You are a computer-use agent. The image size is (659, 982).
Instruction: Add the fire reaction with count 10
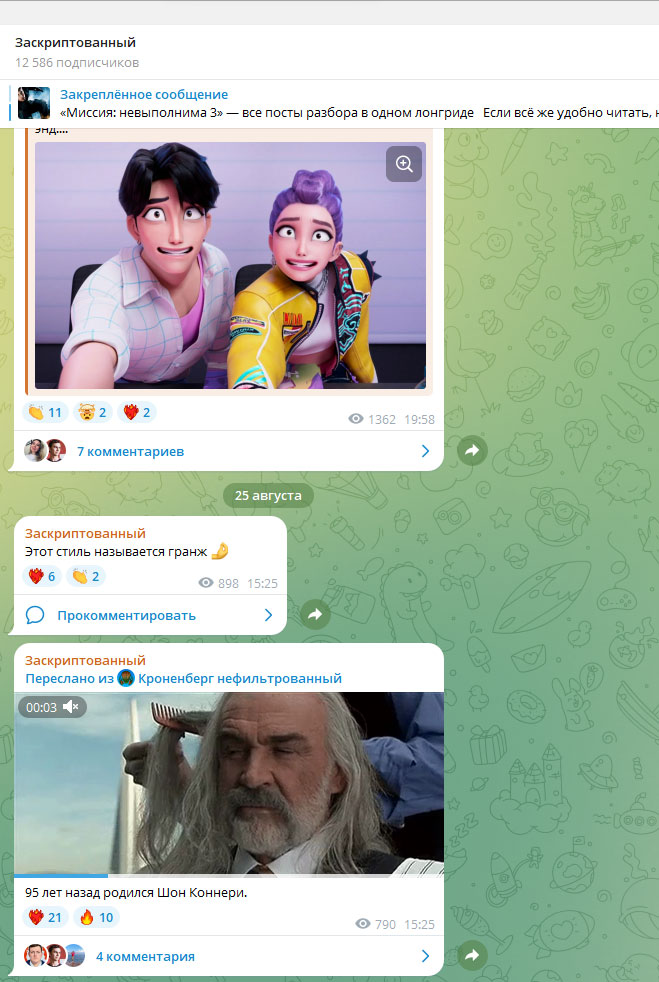tap(96, 917)
